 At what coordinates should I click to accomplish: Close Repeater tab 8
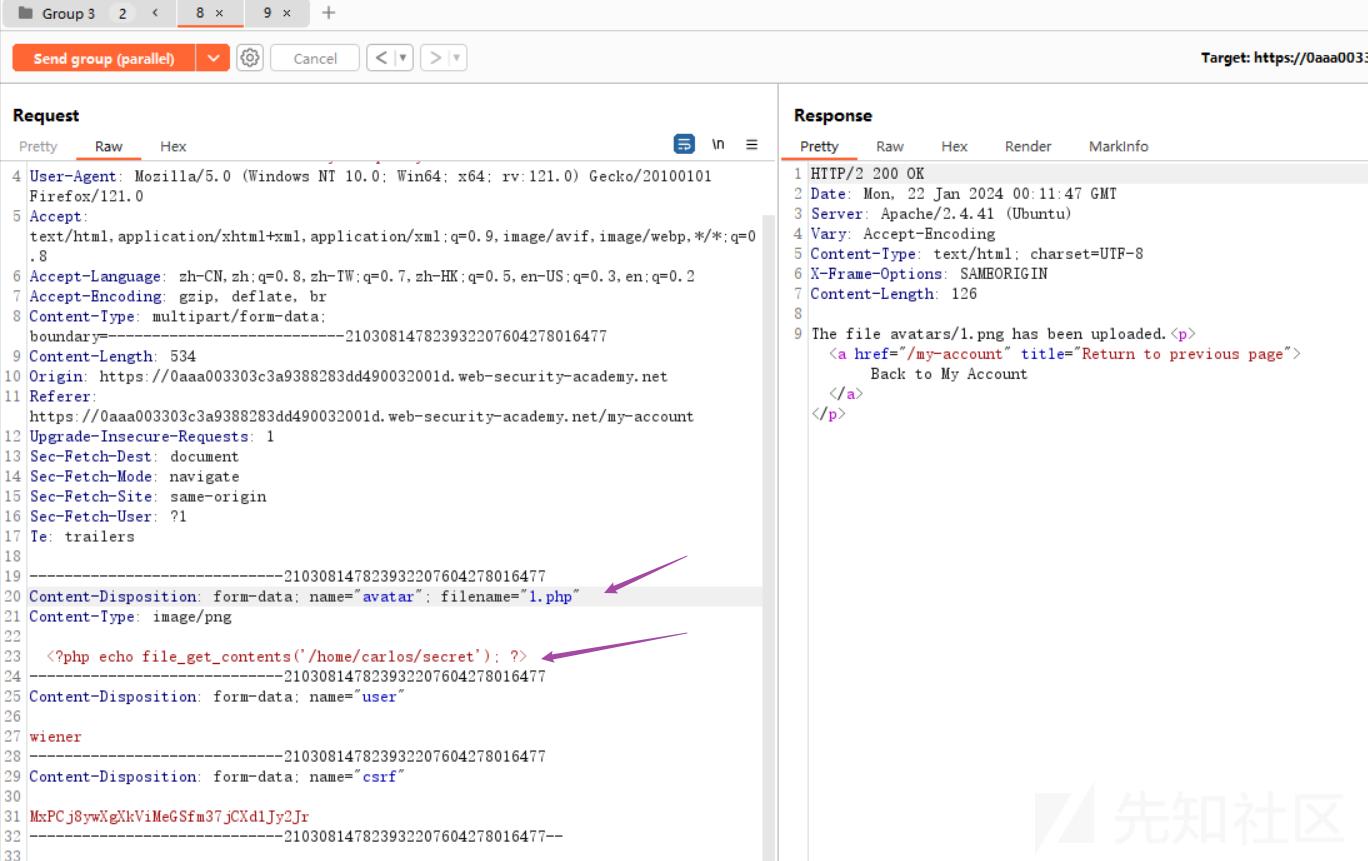pos(219,13)
